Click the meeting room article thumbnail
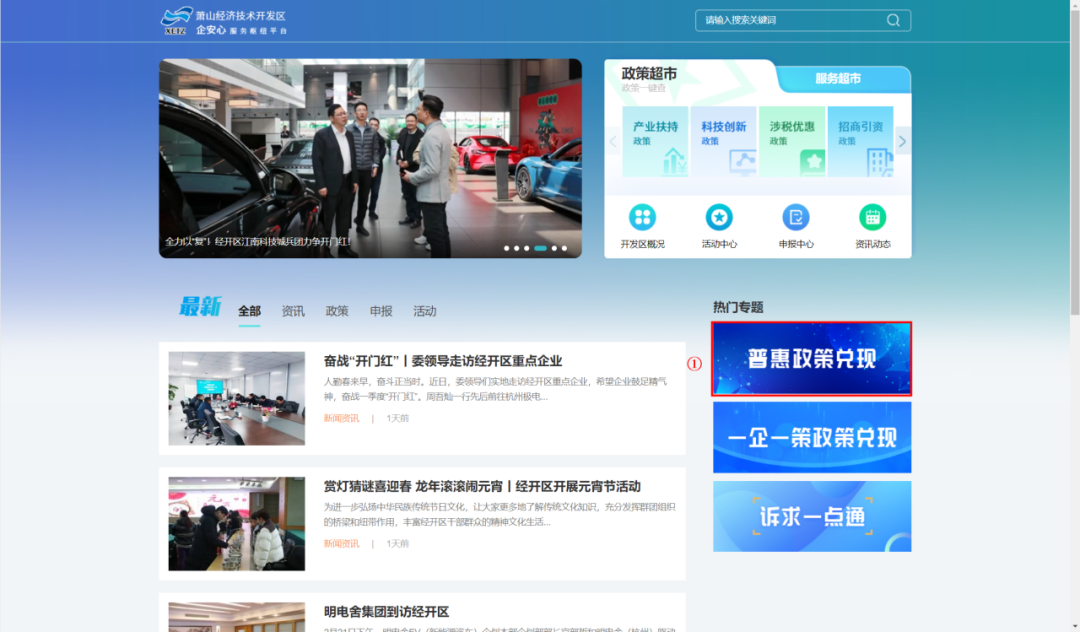1080x632 pixels. (236, 398)
